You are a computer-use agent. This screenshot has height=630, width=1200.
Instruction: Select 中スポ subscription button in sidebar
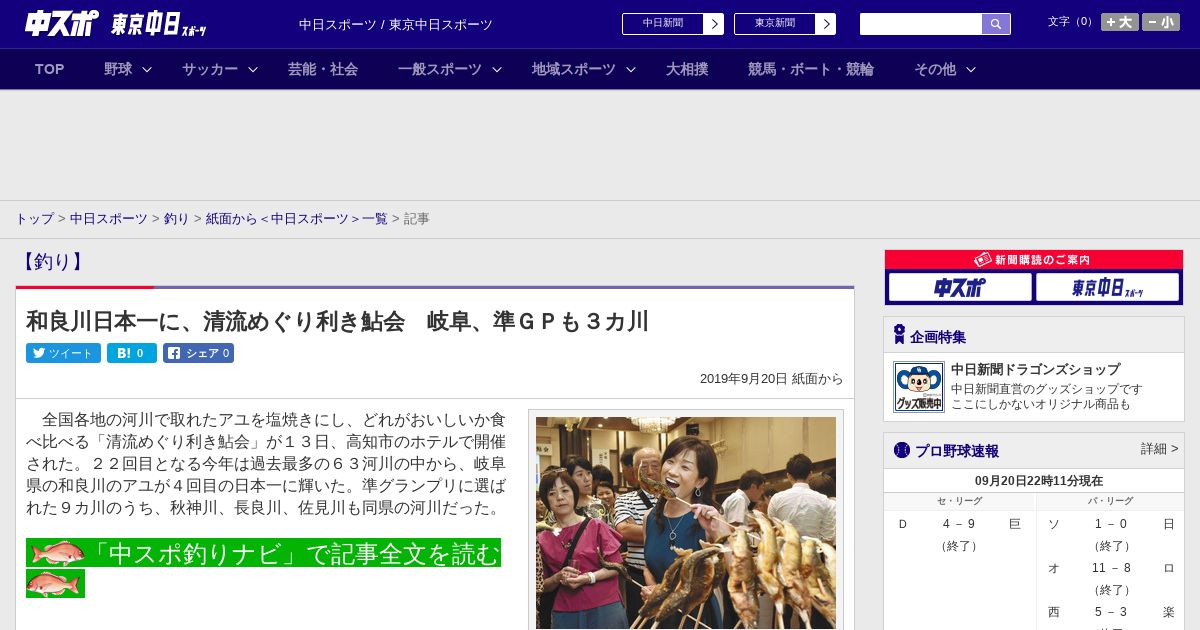[960, 287]
